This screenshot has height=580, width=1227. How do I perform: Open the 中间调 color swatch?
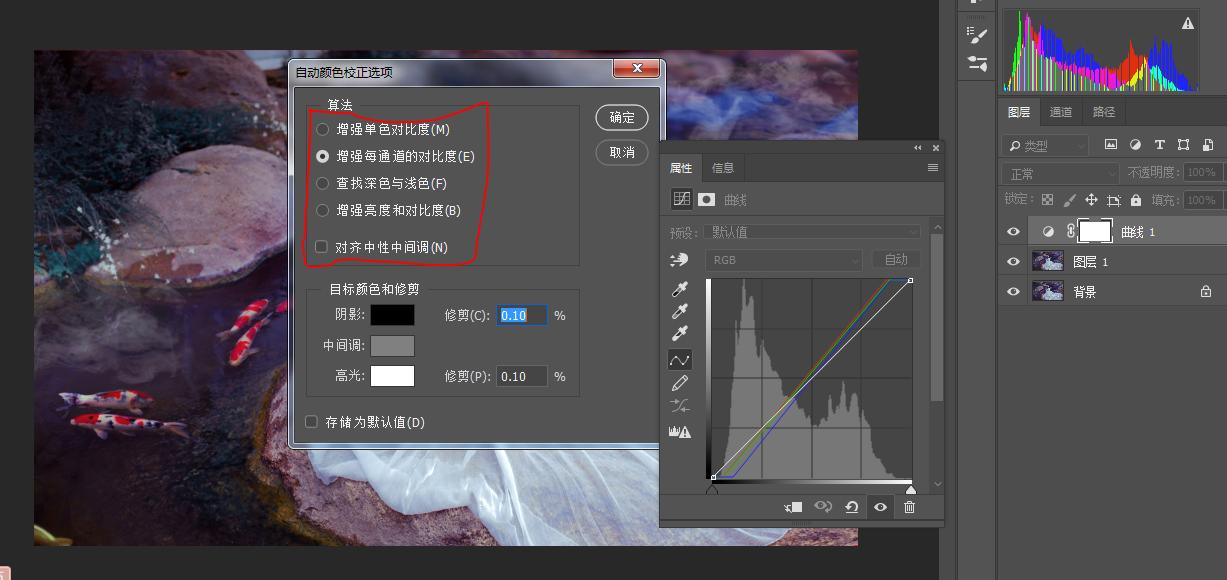click(x=392, y=345)
